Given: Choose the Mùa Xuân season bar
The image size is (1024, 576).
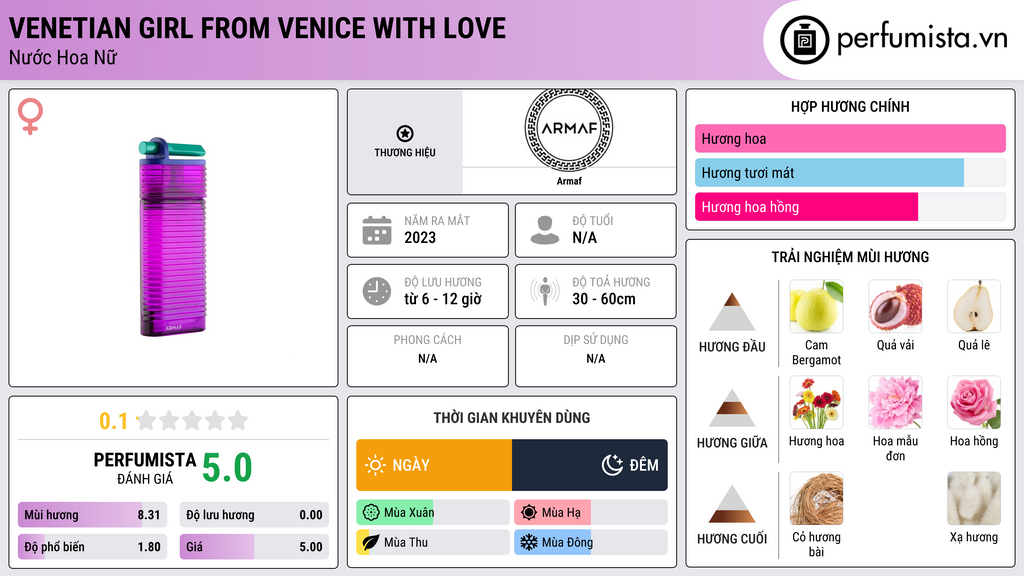Looking at the screenshot, I should [x=432, y=513].
